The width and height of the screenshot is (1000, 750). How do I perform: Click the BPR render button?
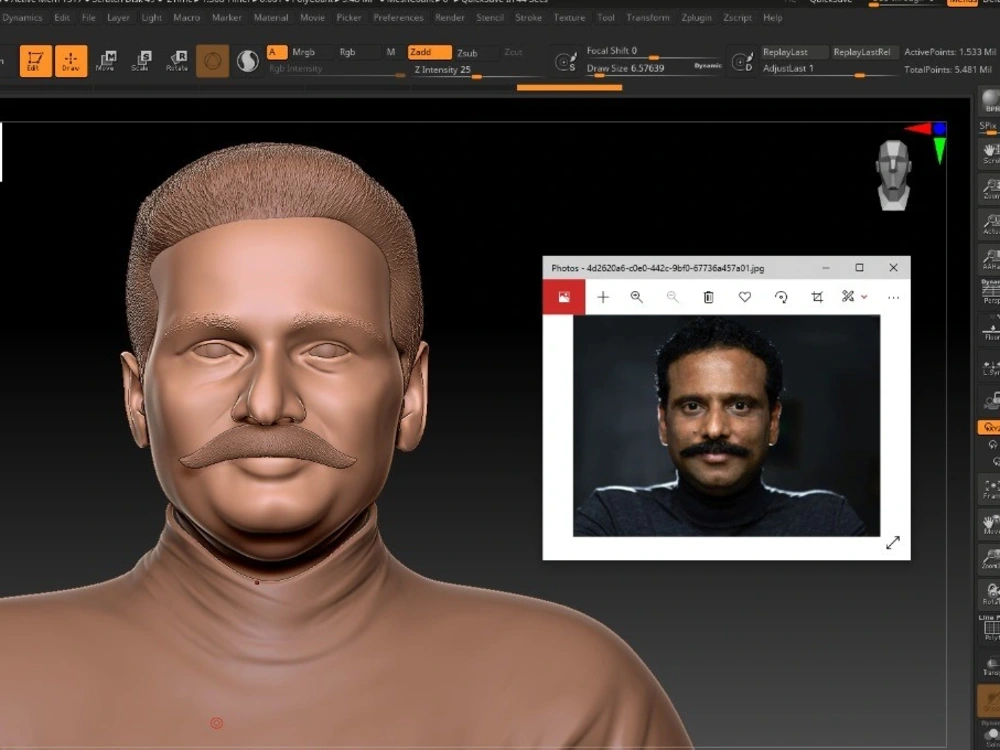[990, 101]
